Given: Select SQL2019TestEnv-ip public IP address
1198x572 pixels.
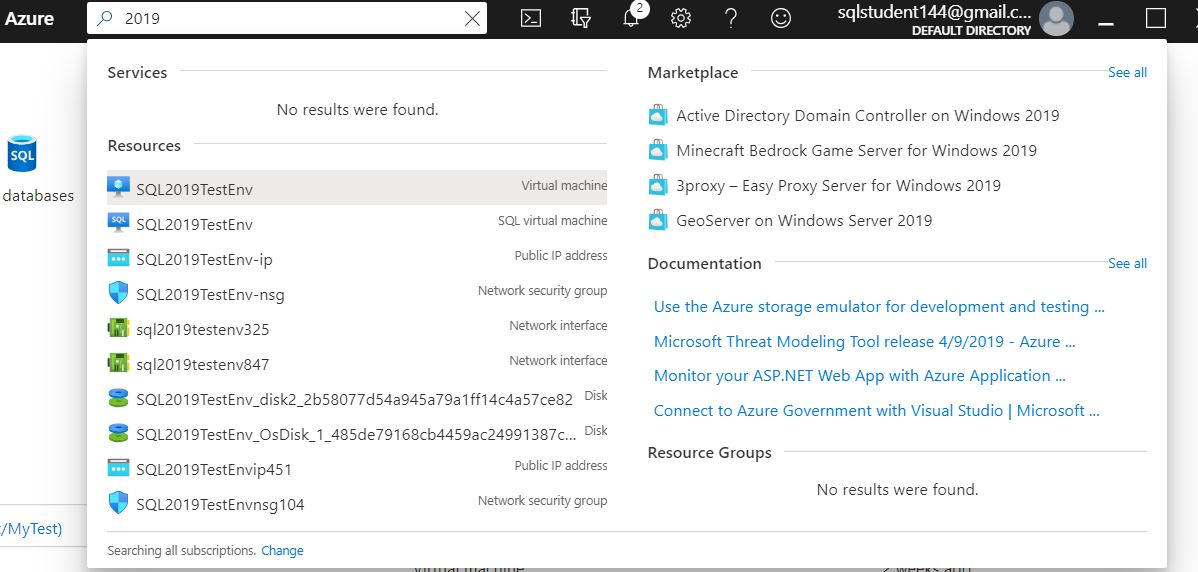Looking at the screenshot, I should [204, 259].
